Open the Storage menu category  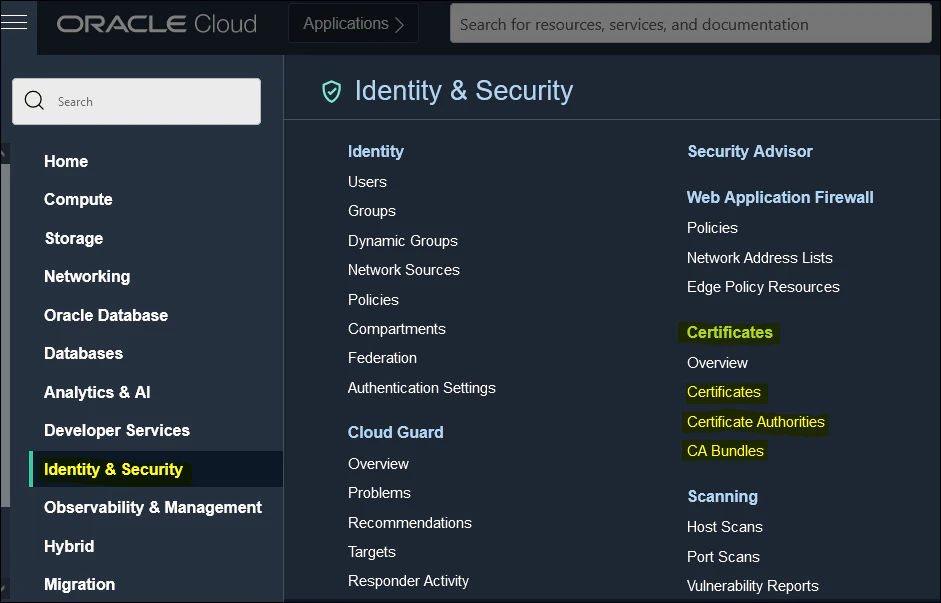tap(74, 238)
